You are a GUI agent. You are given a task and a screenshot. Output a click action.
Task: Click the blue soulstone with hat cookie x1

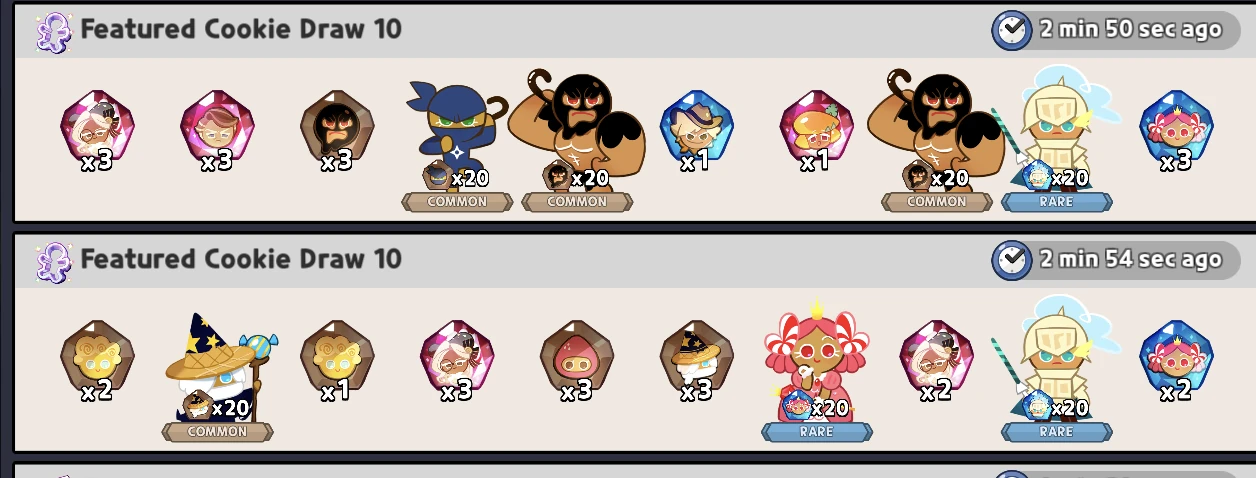pos(697,130)
